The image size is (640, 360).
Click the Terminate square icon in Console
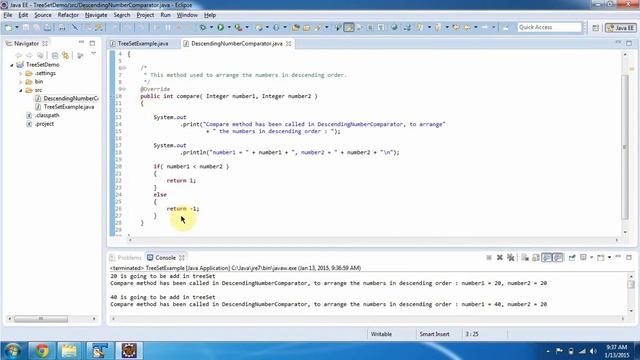(x=489, y=258)
